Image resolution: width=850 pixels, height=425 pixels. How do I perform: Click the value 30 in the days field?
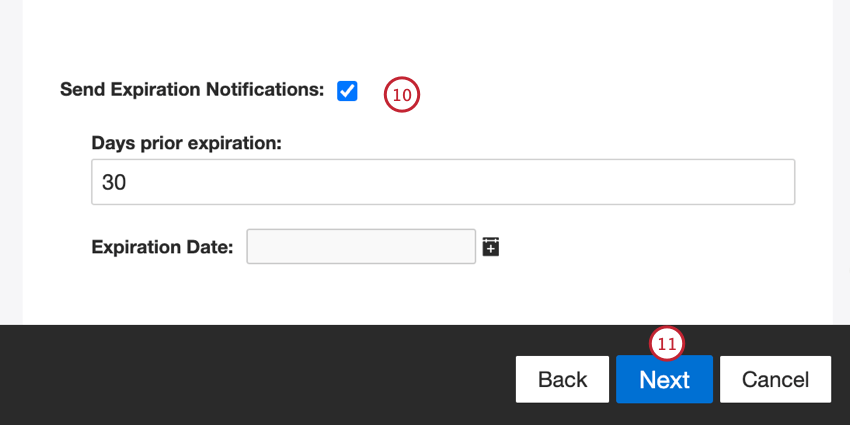tap(114, 183)
